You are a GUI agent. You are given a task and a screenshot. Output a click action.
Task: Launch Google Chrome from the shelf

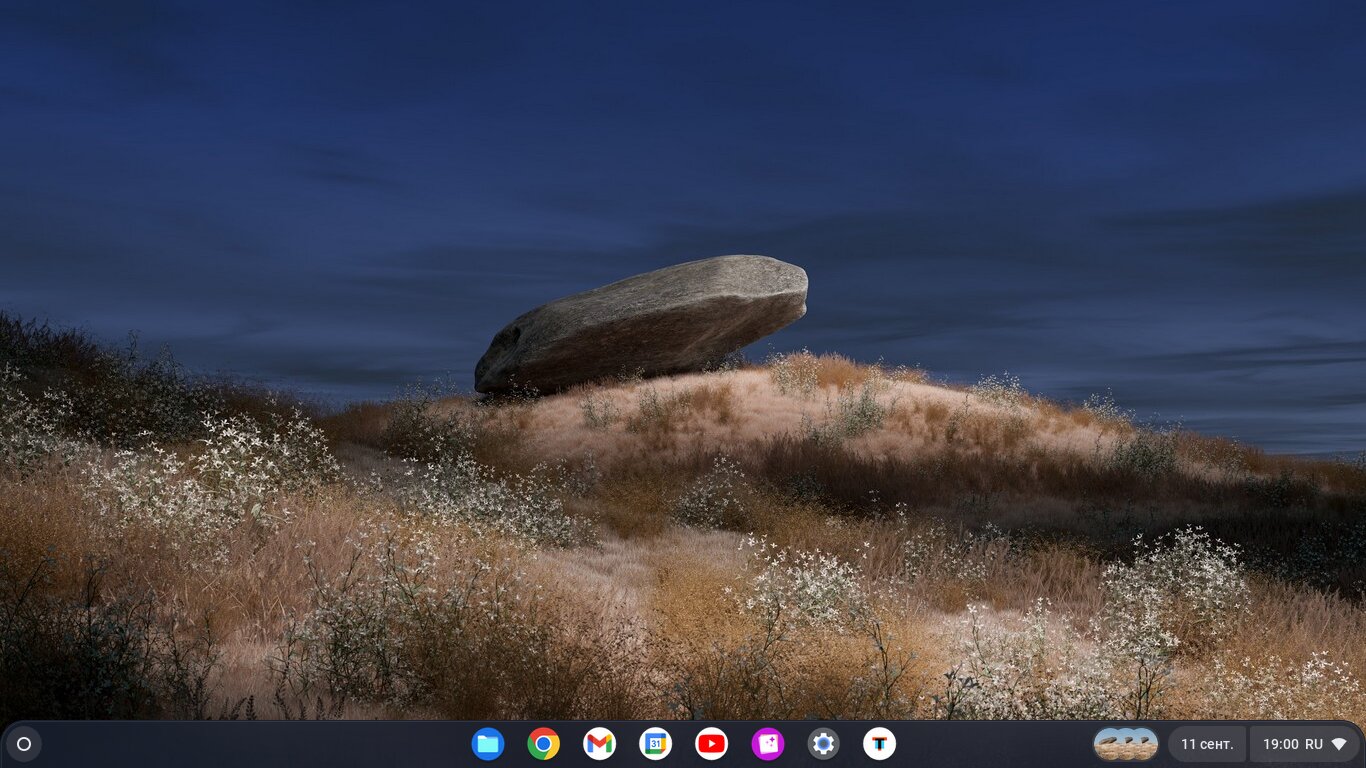544,744
